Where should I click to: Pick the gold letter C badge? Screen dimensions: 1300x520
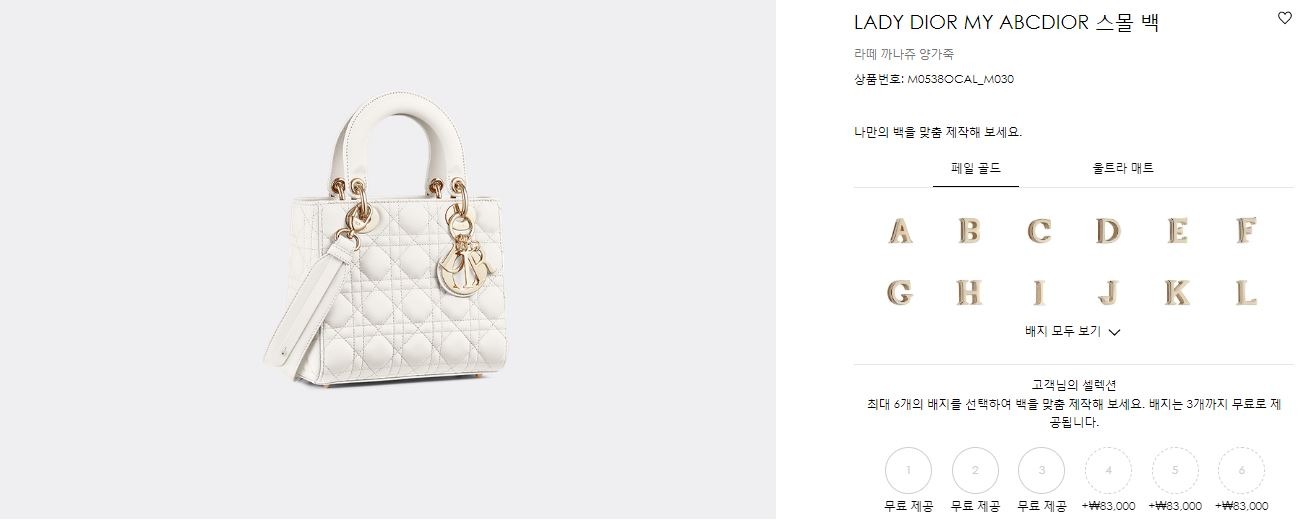1039,232
